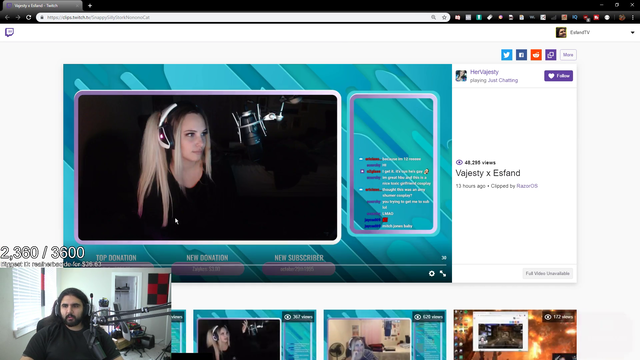
Task: Click the white circle extension icon
Action: tap(607, 18)
